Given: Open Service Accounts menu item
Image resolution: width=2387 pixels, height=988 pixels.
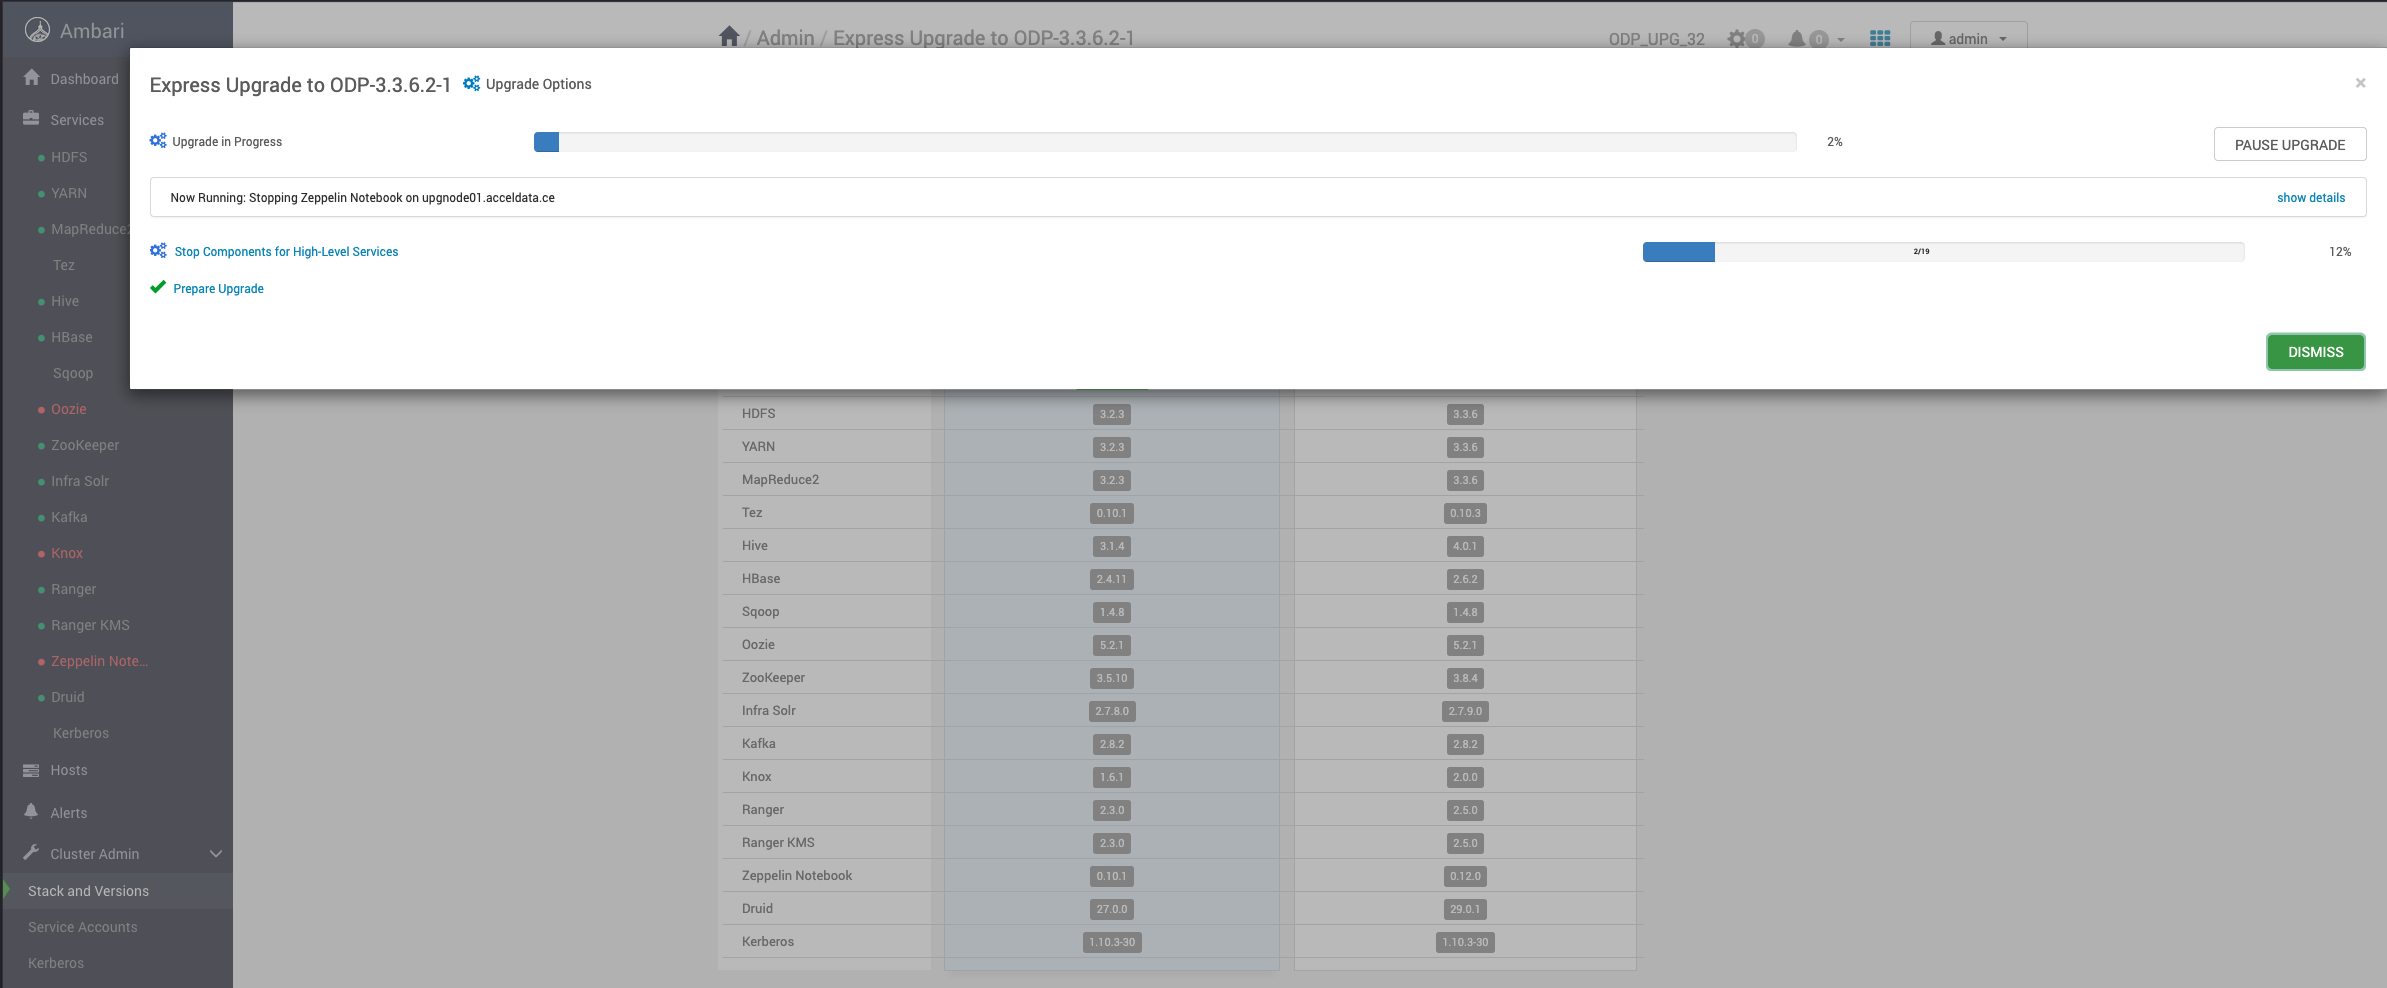Looking at the screenshot, I should point(83,927).
